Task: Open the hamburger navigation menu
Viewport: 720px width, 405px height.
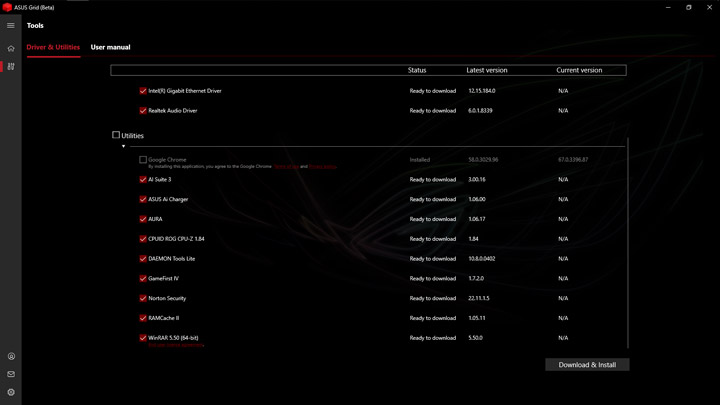Action: pyautogui.click(x=11, y=26)
